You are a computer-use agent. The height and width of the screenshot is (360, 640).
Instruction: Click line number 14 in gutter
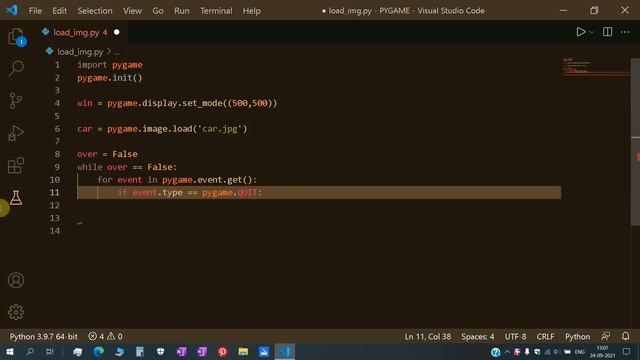(x=55, y=231)
